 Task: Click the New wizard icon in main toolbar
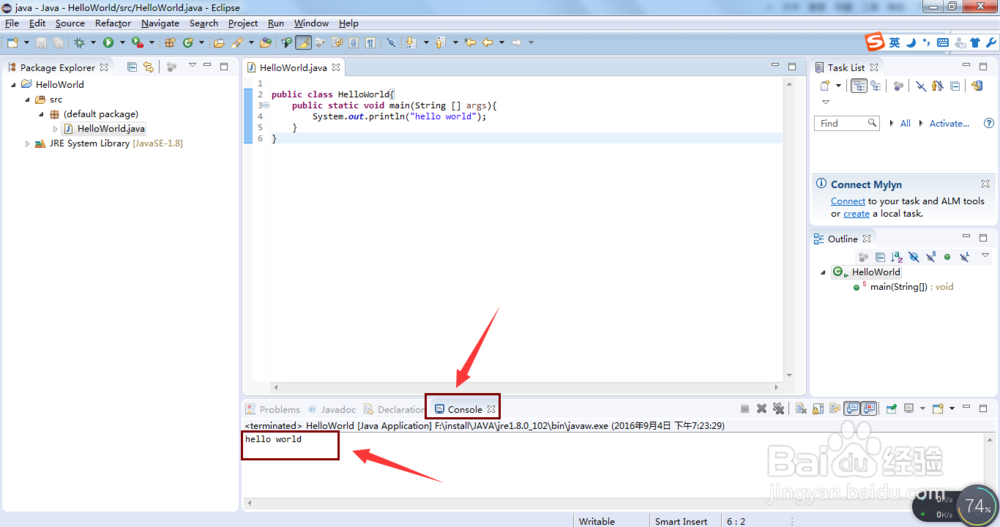coord(13,43)
